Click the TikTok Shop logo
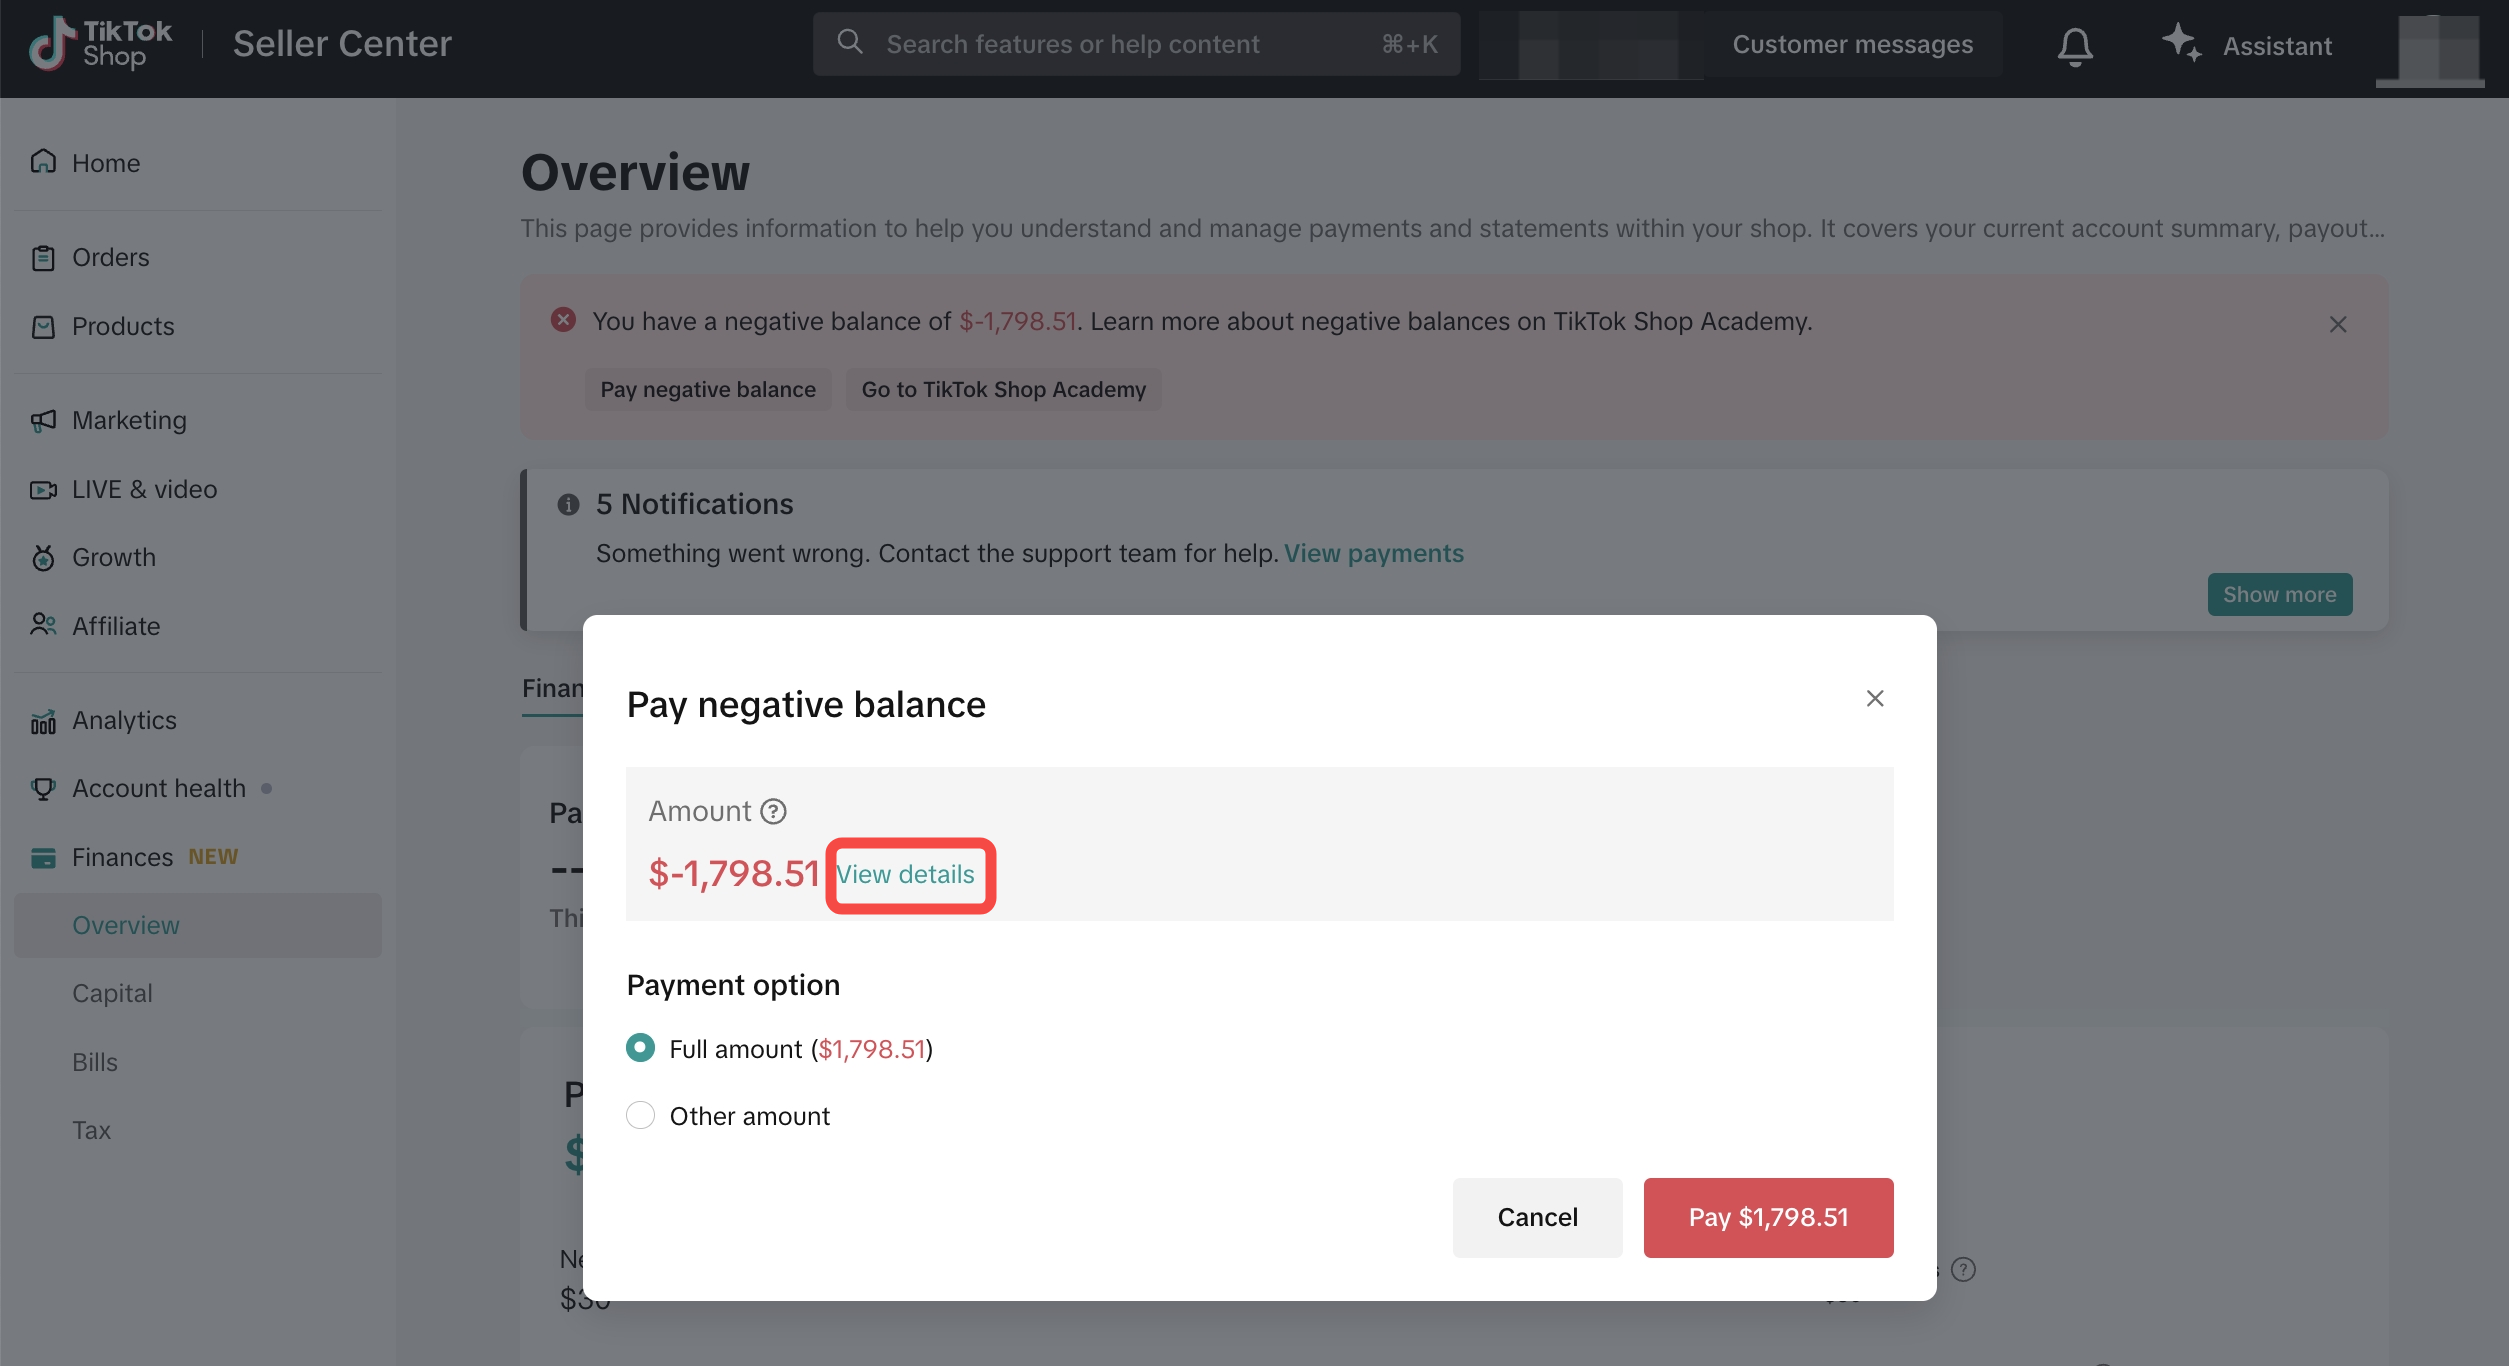Screen dimensions: 2509x1366 [100, 44]
